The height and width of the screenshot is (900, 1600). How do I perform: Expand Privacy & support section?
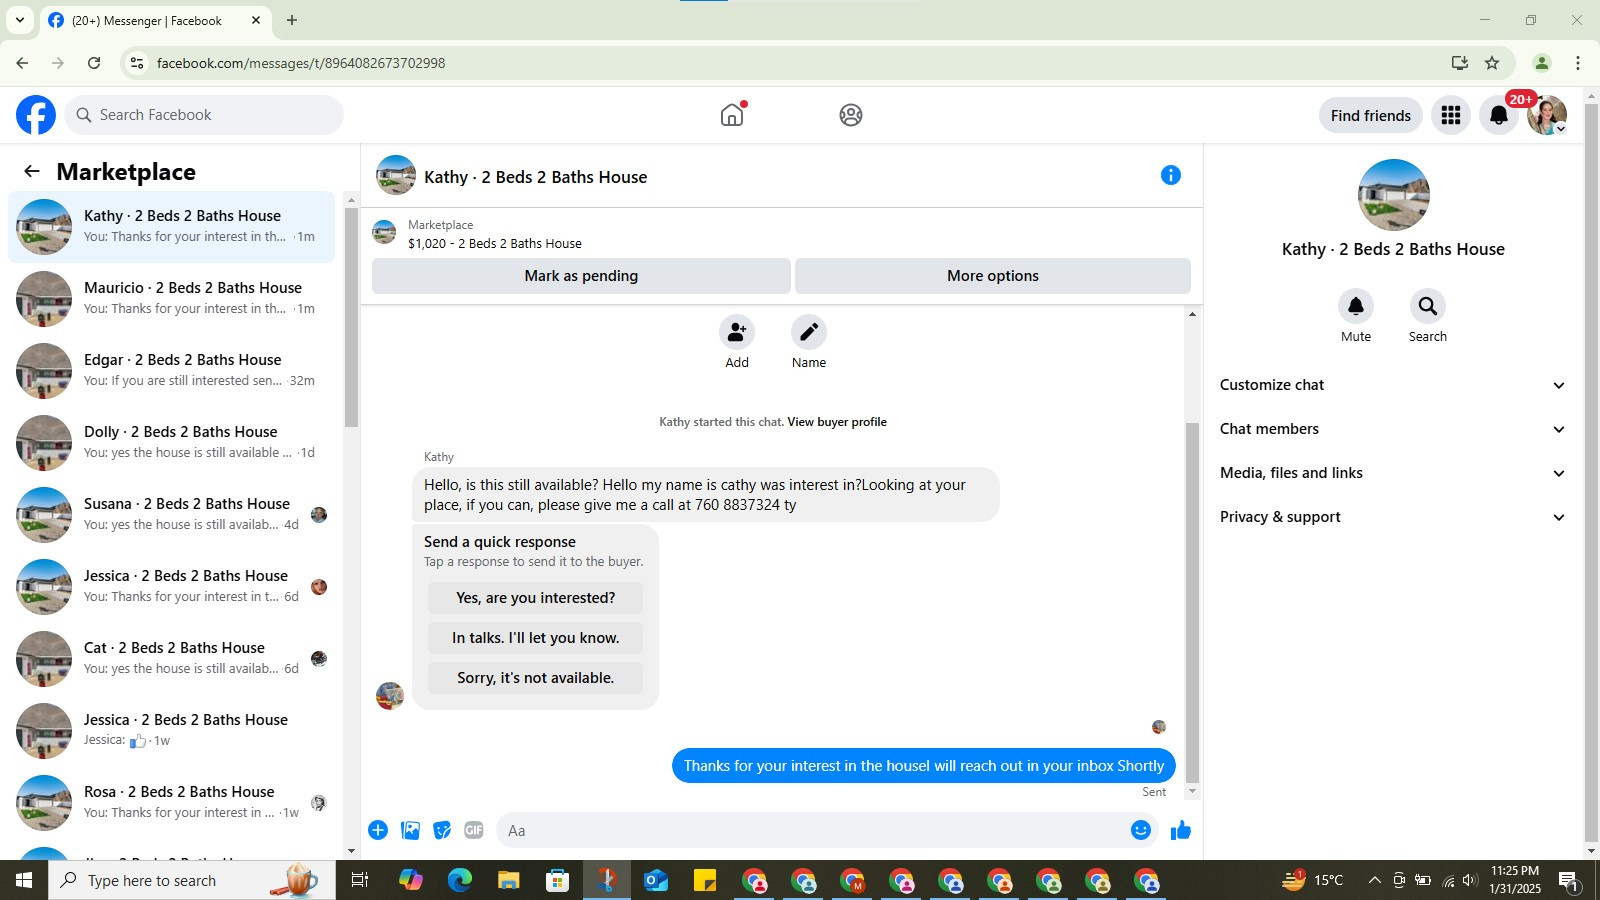pos(1393,517)
